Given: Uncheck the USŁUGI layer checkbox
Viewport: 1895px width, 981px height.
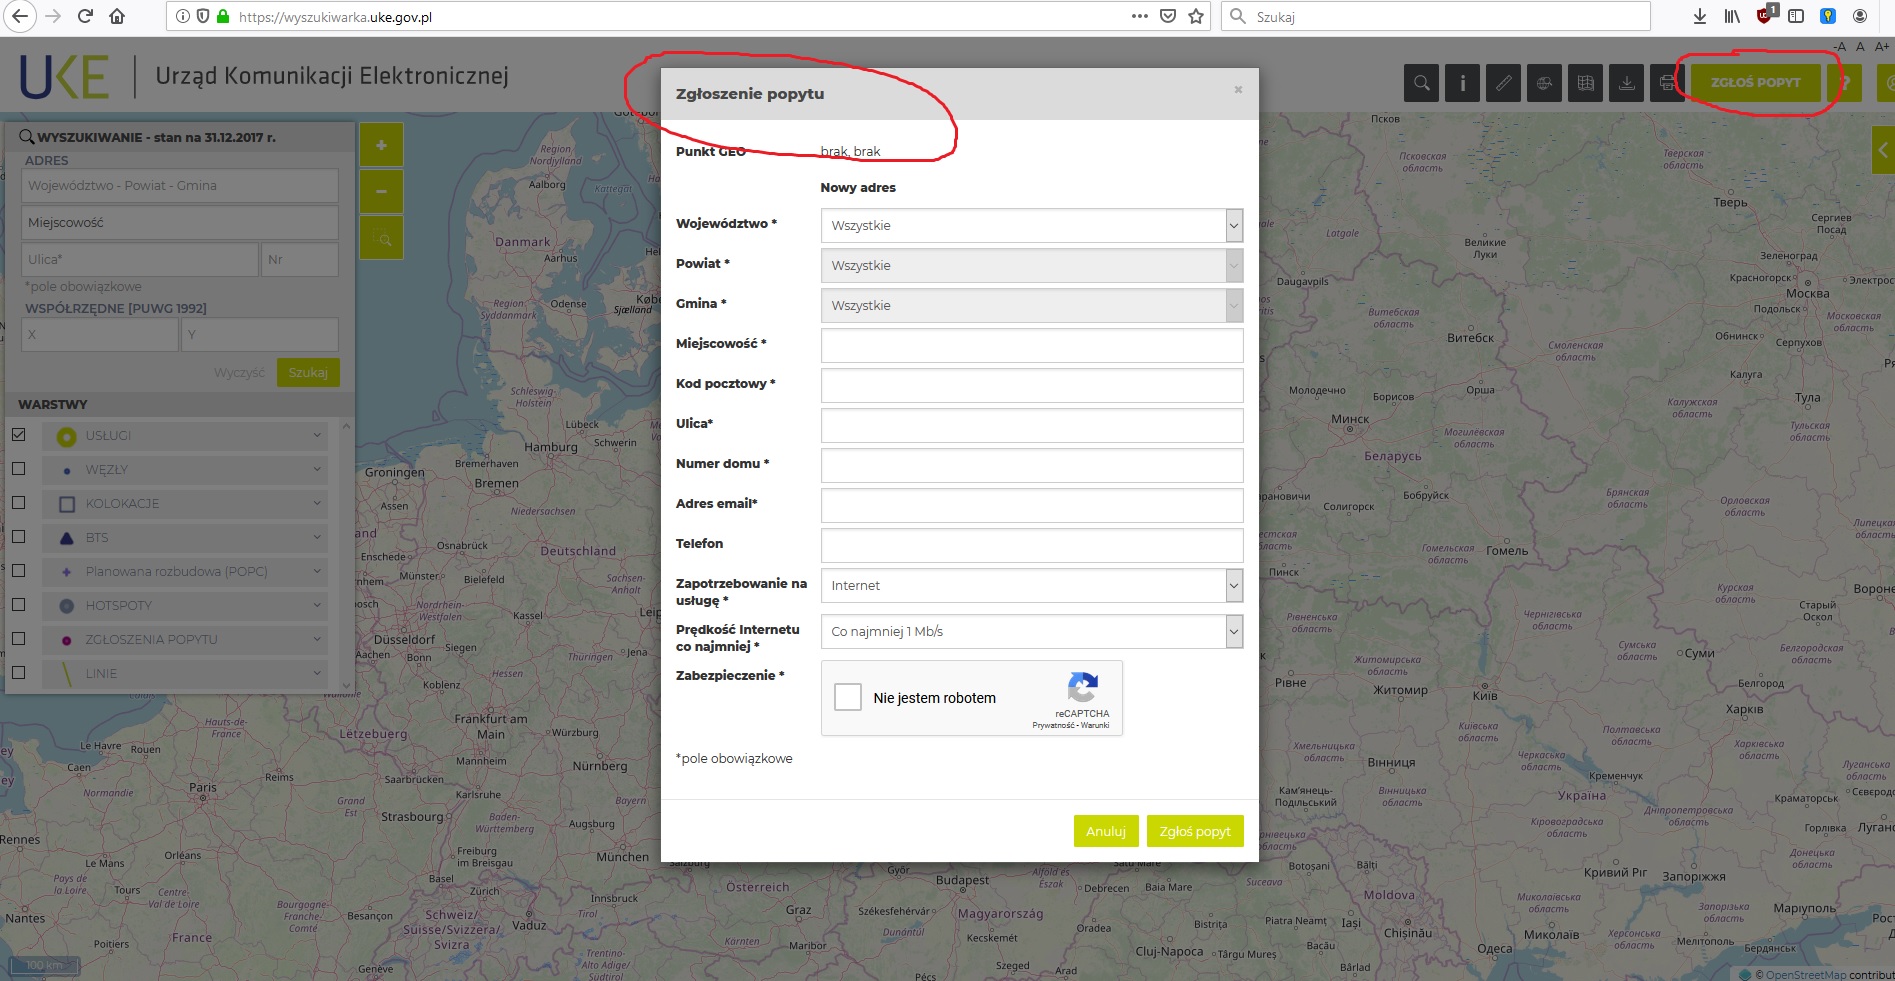Looking at the screenshot, I should point(18,435).
